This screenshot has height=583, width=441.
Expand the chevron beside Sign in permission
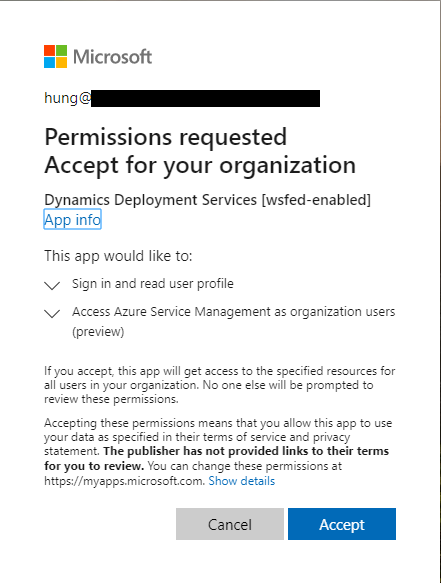pos(52,285)
